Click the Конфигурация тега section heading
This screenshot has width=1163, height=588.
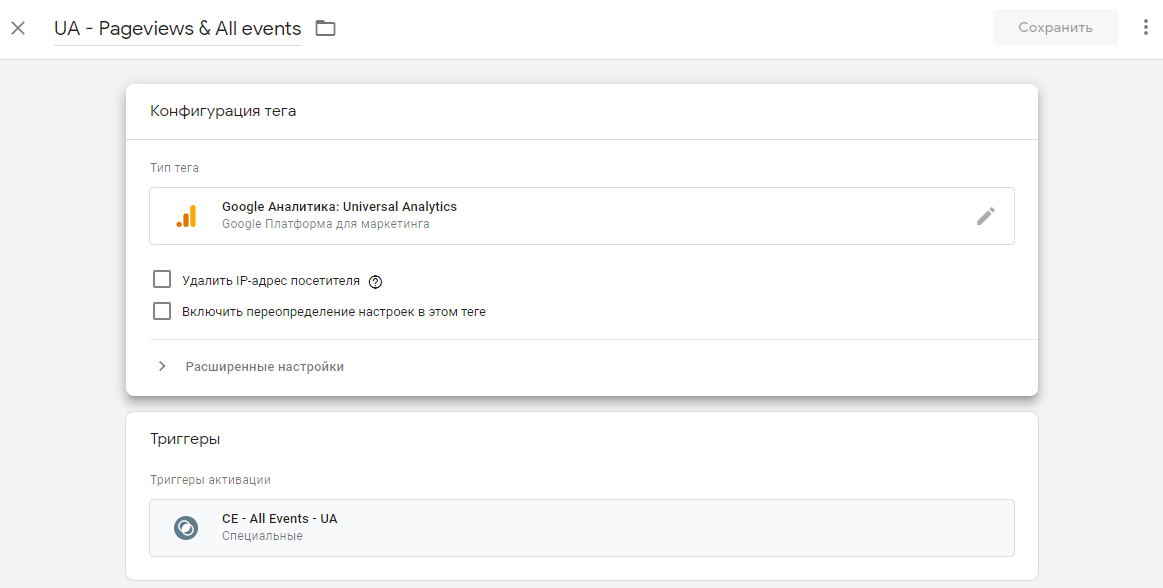[223, 111]
